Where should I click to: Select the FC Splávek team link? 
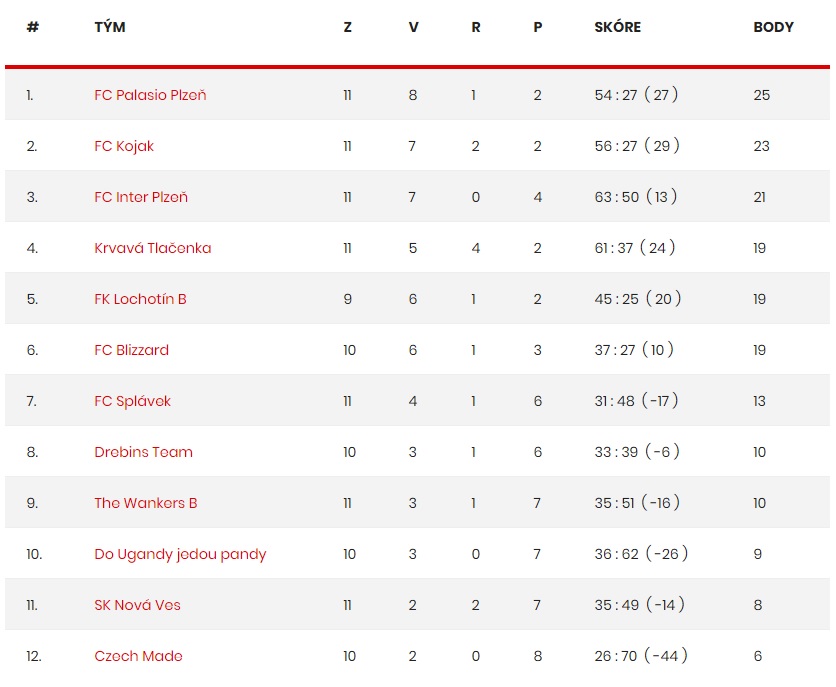[133, 401]
